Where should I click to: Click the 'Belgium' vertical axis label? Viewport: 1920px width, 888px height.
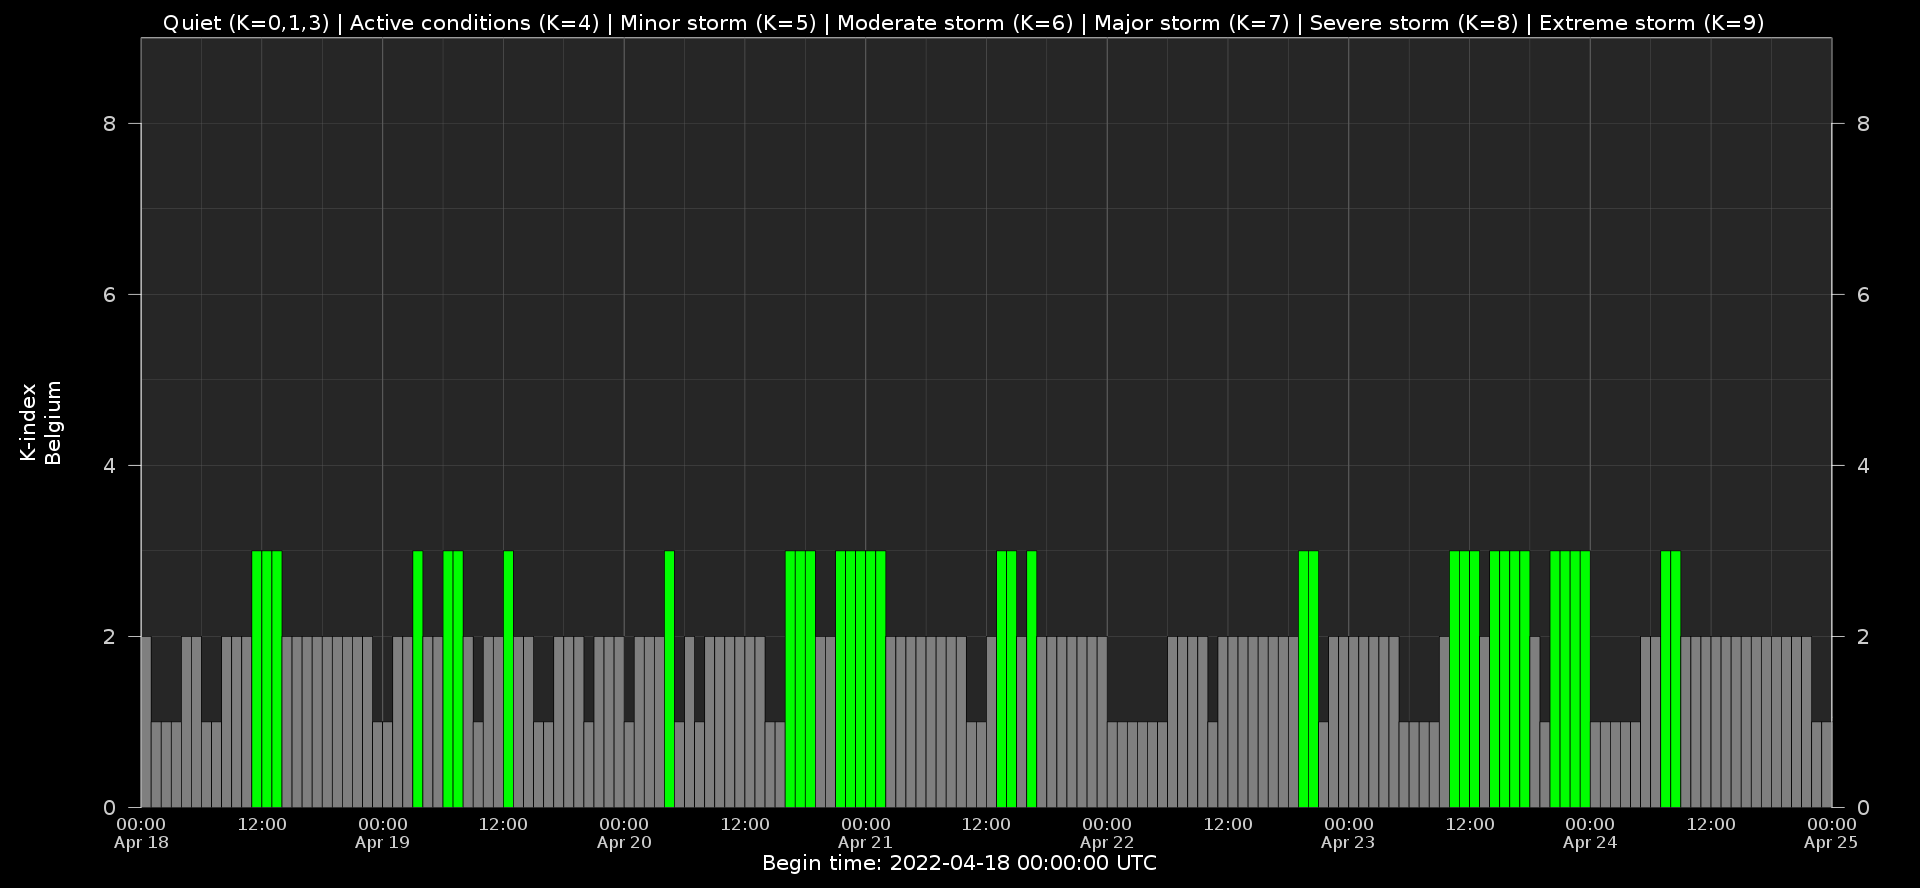point(53,422)
